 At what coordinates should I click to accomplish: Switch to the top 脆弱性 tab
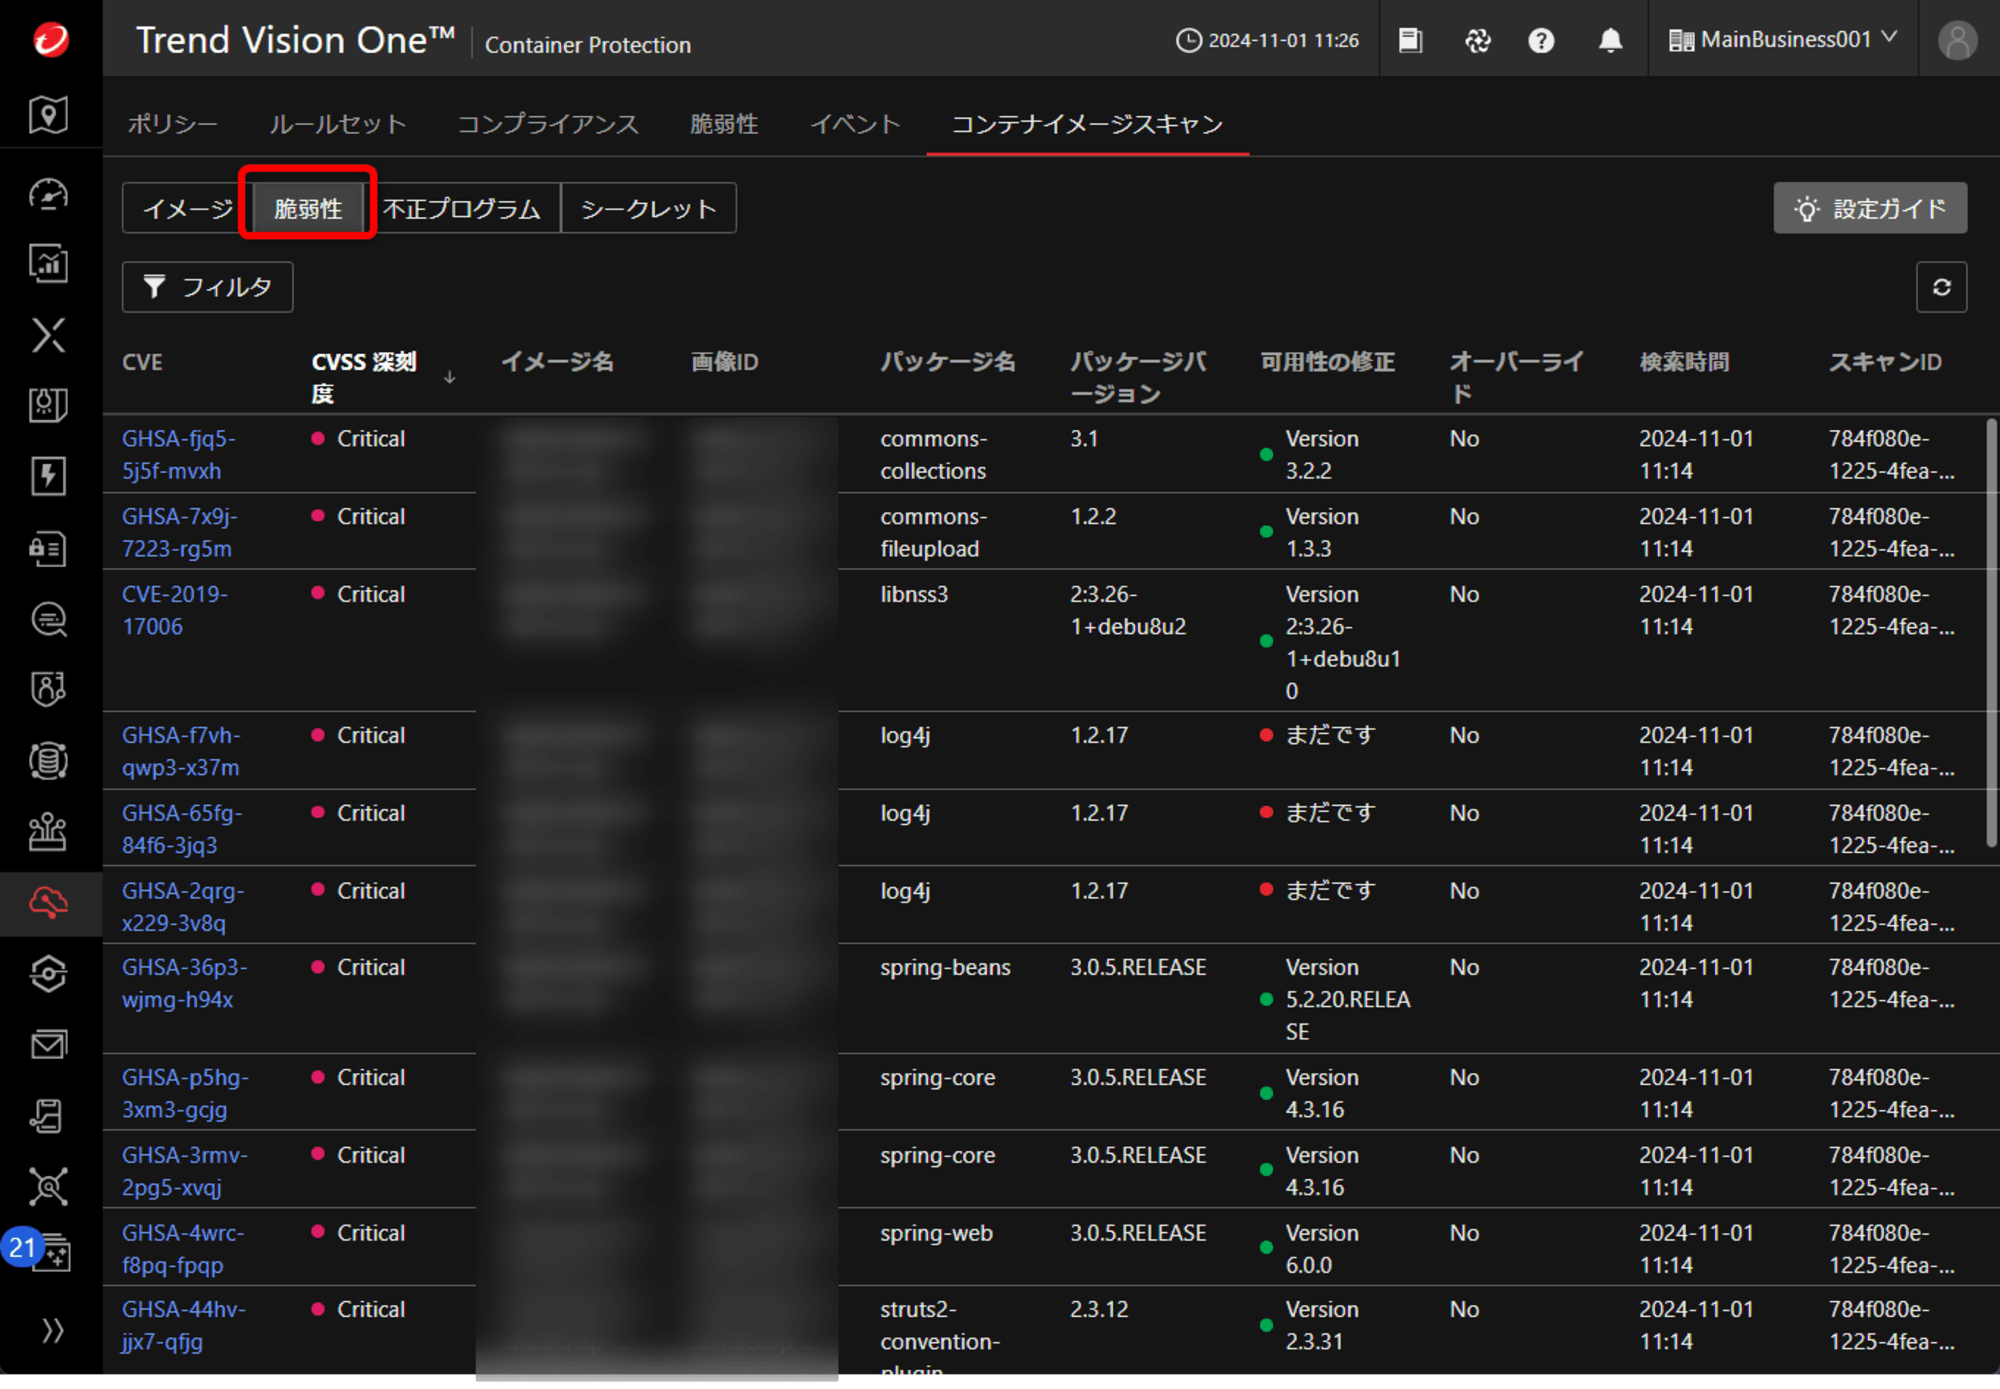click(x=724, y=124)
